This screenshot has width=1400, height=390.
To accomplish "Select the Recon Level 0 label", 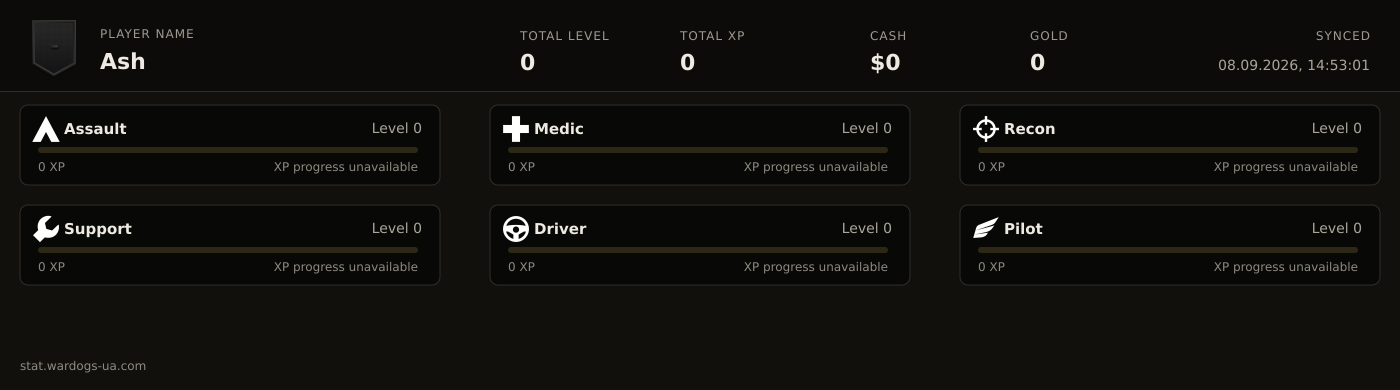I will 1337,129.
